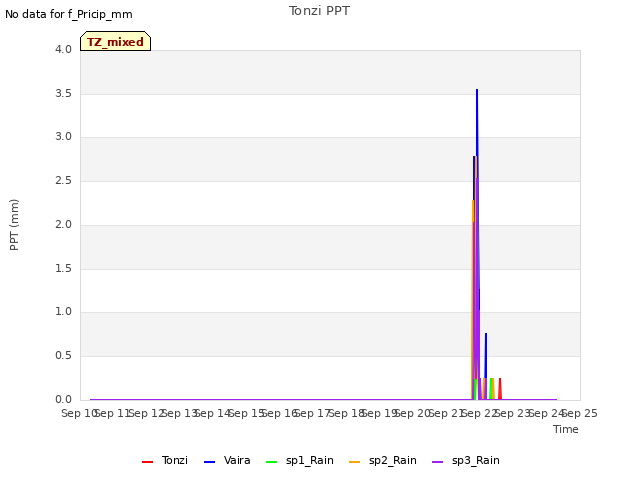Click the orange sp2_Rain legend swatch
640x480 pixels.
click(x=355, y=462)
